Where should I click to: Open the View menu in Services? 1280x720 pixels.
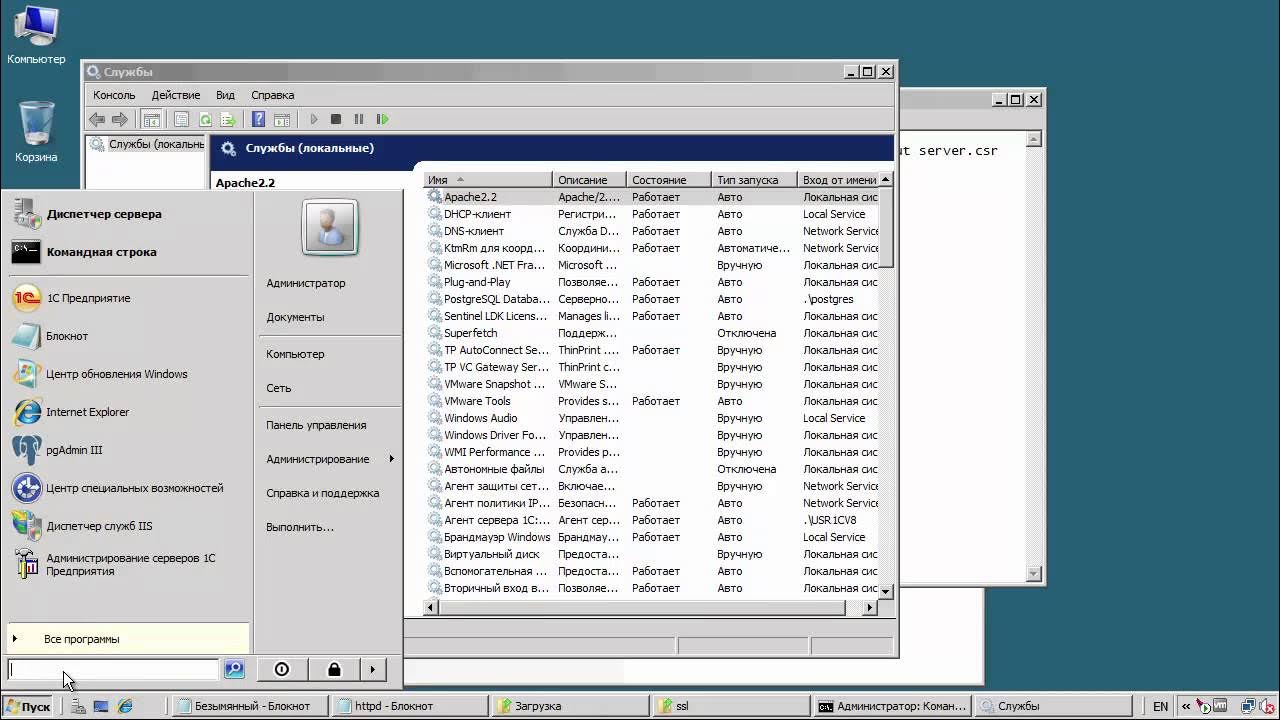click(225, 95)
